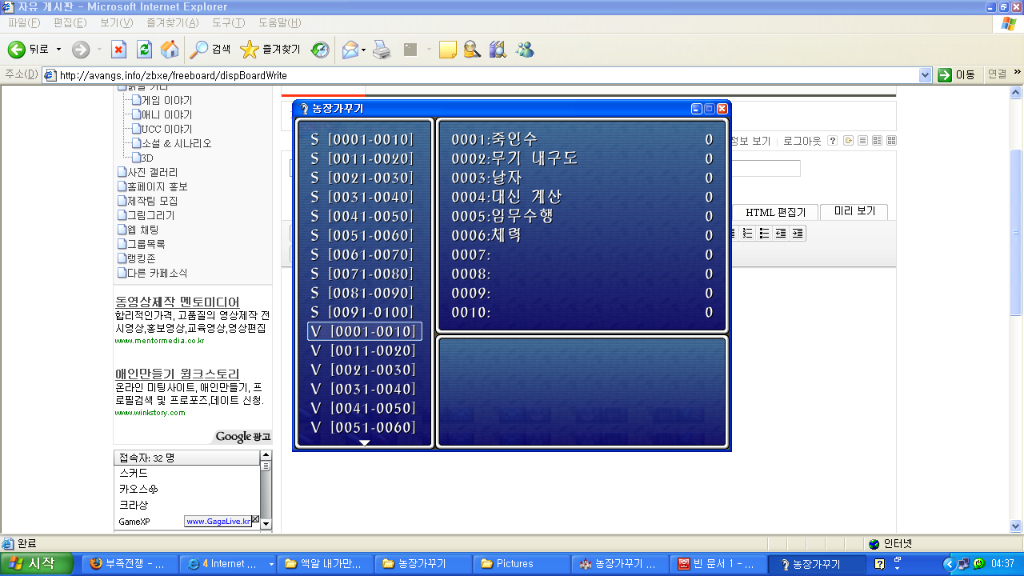Select S [0051-0060] in game list

(x=362, y=235)
